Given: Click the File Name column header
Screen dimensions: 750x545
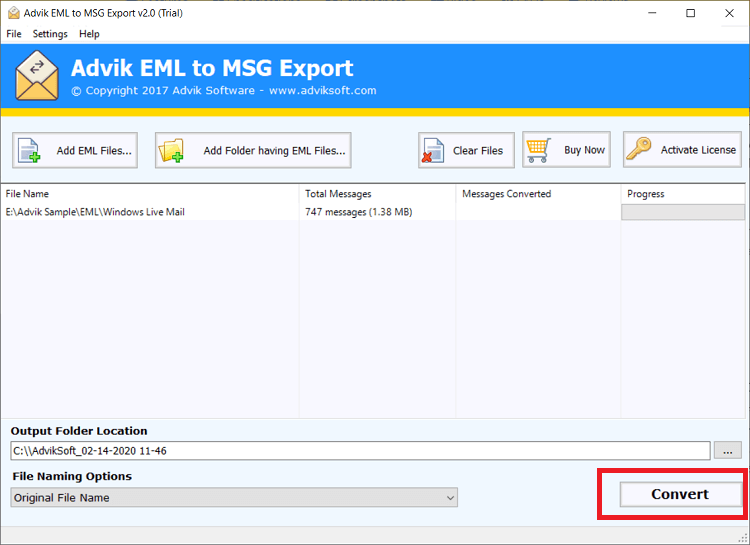Looking at the screenshot, I should pyautogui.click(x=27, y=194).
